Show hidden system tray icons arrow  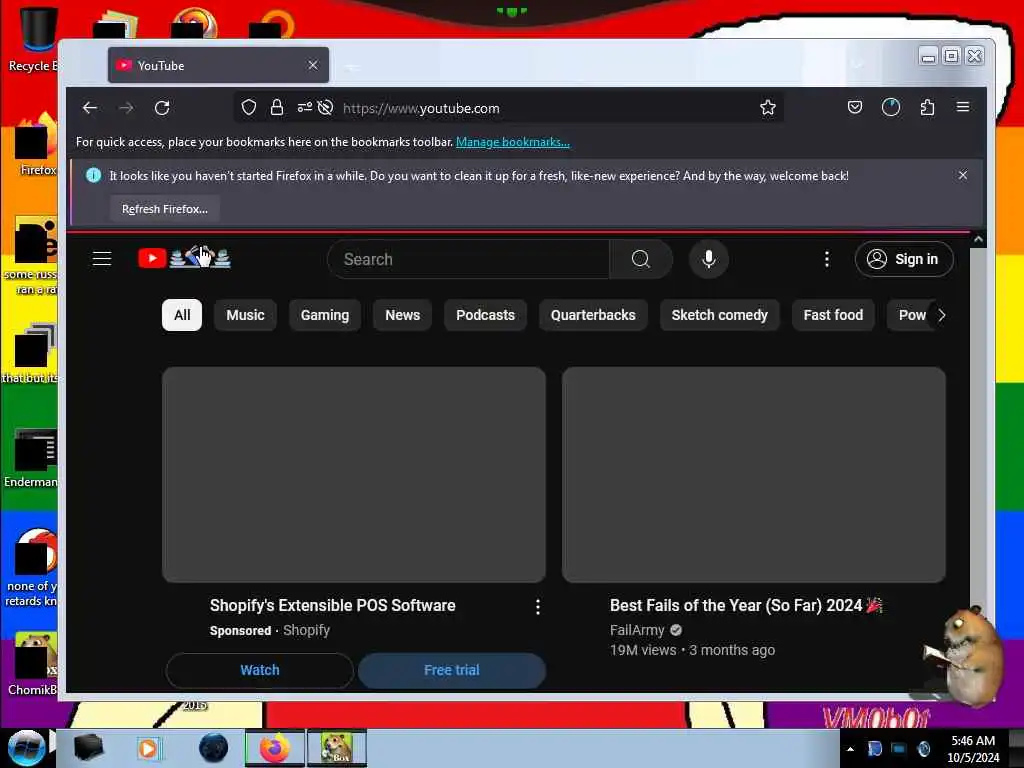coord(850,749)
